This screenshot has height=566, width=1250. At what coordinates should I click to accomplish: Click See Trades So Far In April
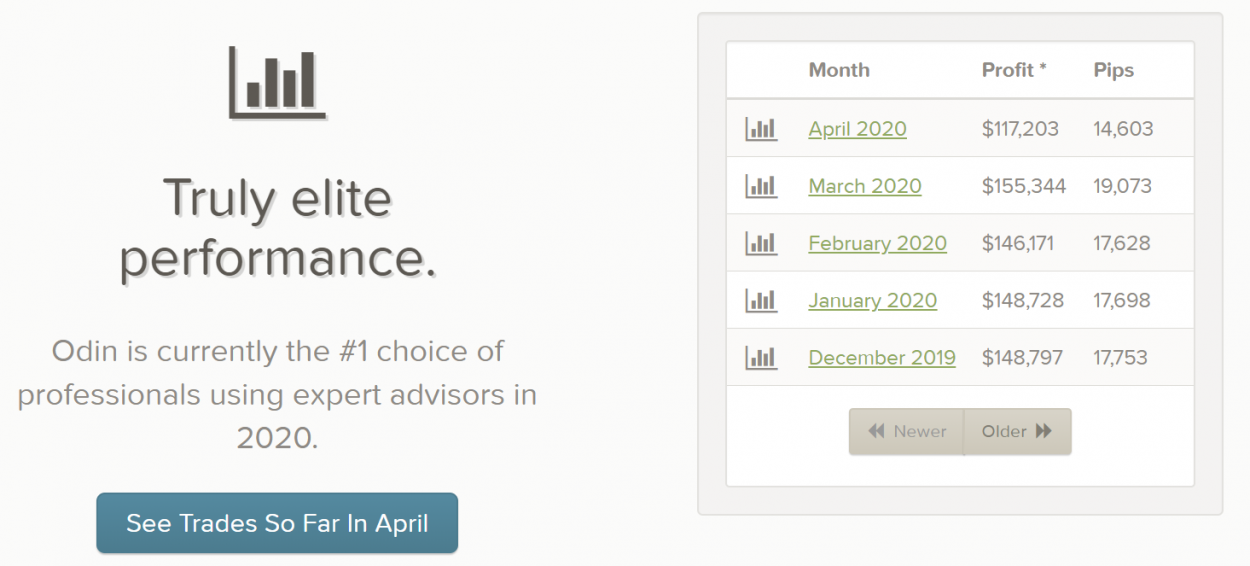point(277,523)
